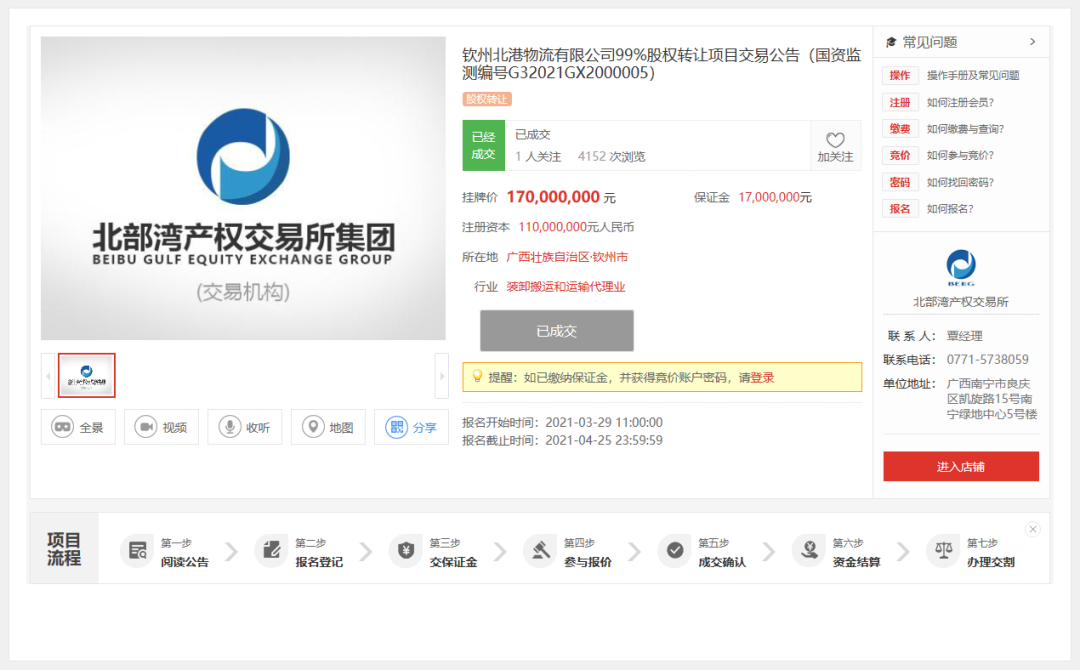Click the 阅读公告 step-one icon
Screen dimensions: 1080x670
137,551
